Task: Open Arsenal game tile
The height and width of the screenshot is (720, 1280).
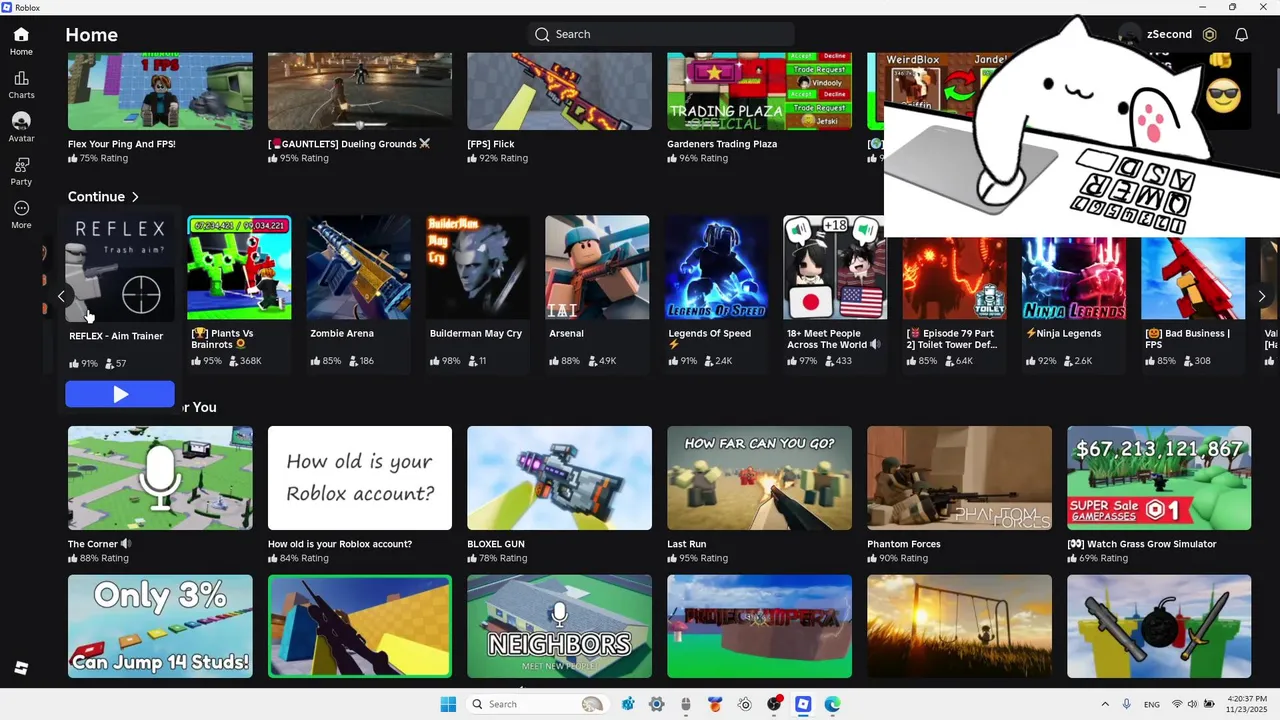Action: pos(597,268)
